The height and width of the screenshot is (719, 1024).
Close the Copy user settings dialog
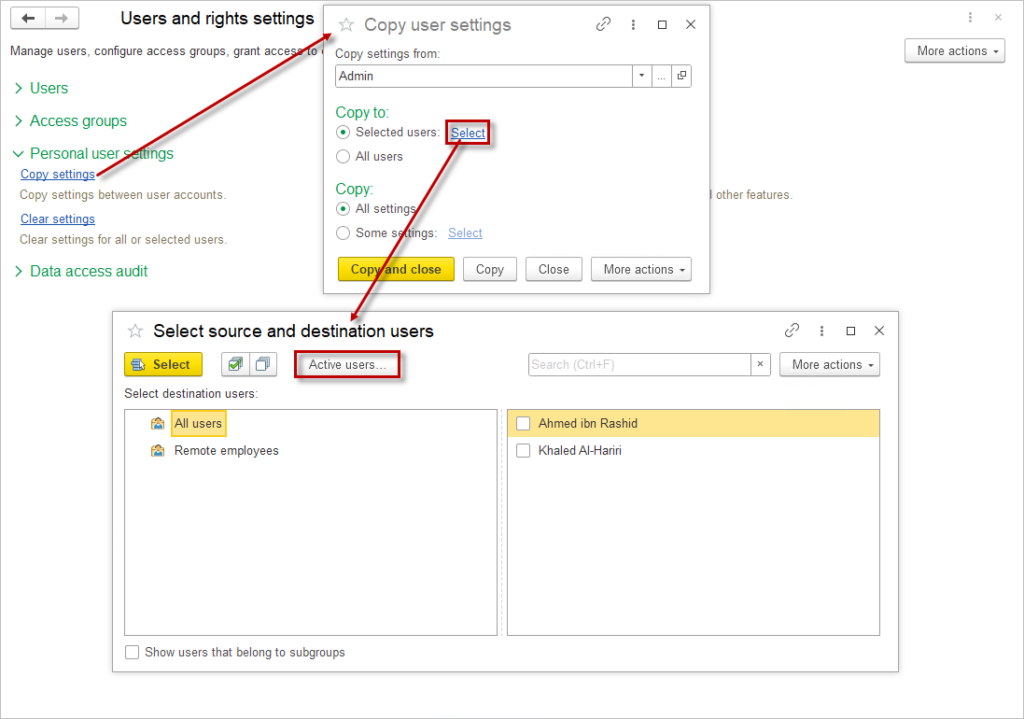click(691, 24)
